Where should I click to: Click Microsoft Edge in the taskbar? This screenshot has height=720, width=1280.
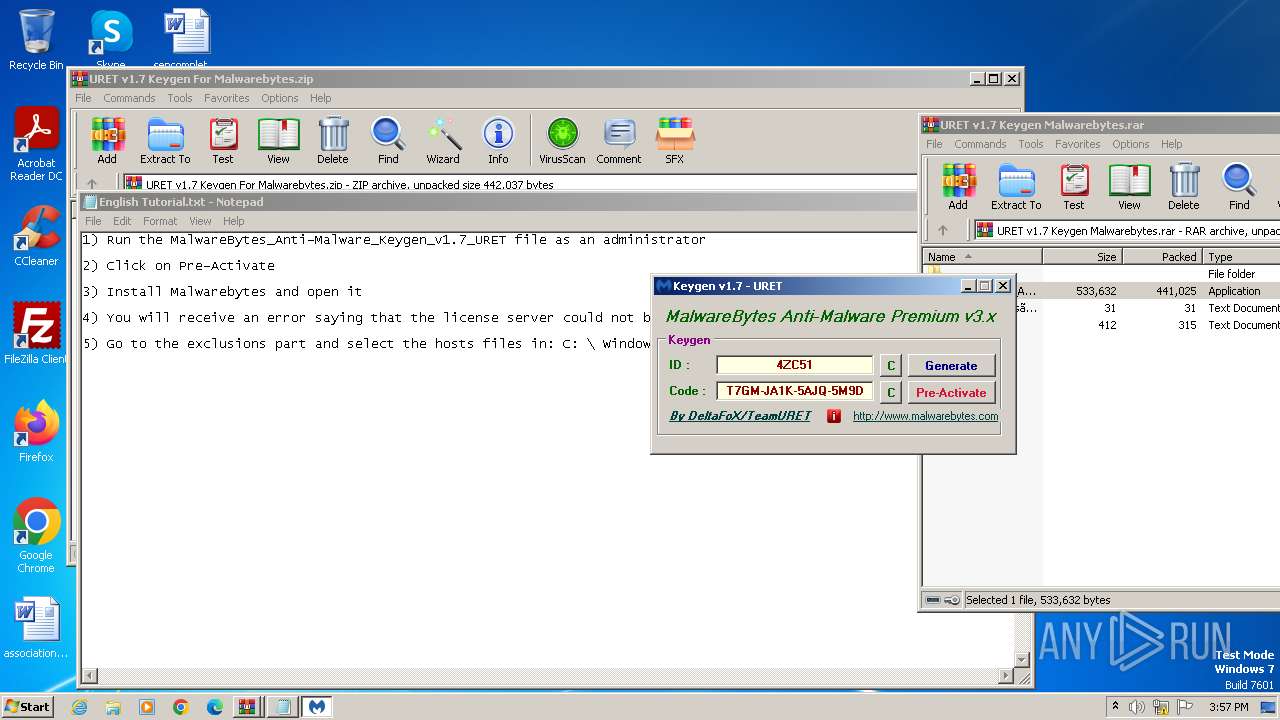point(214,707)
